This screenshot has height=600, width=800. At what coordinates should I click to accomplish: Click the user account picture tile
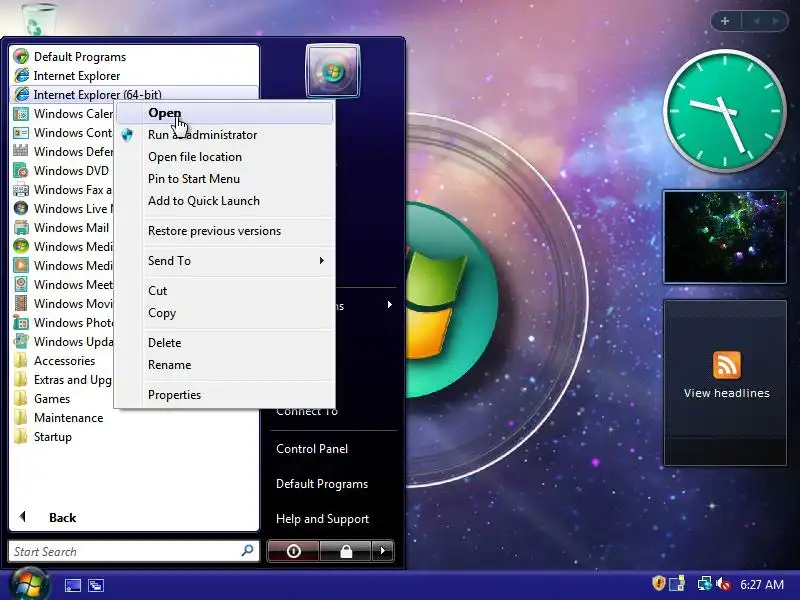click(x=333, y=71)
